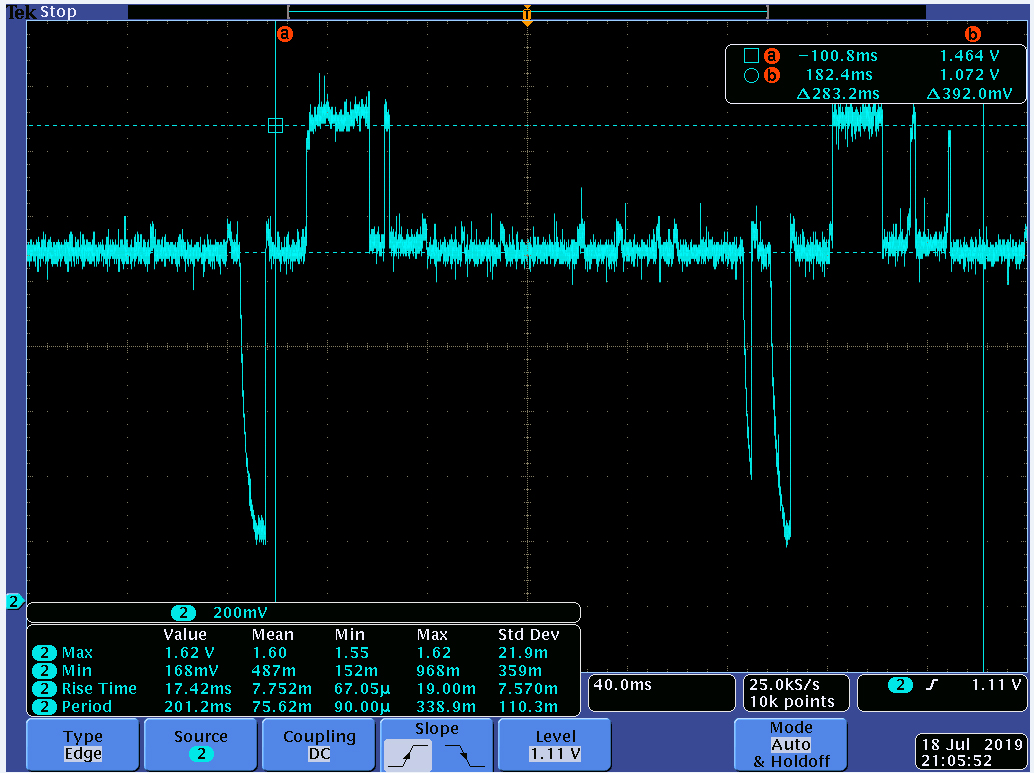Select the falling edge slope icon

pos(465,756)
